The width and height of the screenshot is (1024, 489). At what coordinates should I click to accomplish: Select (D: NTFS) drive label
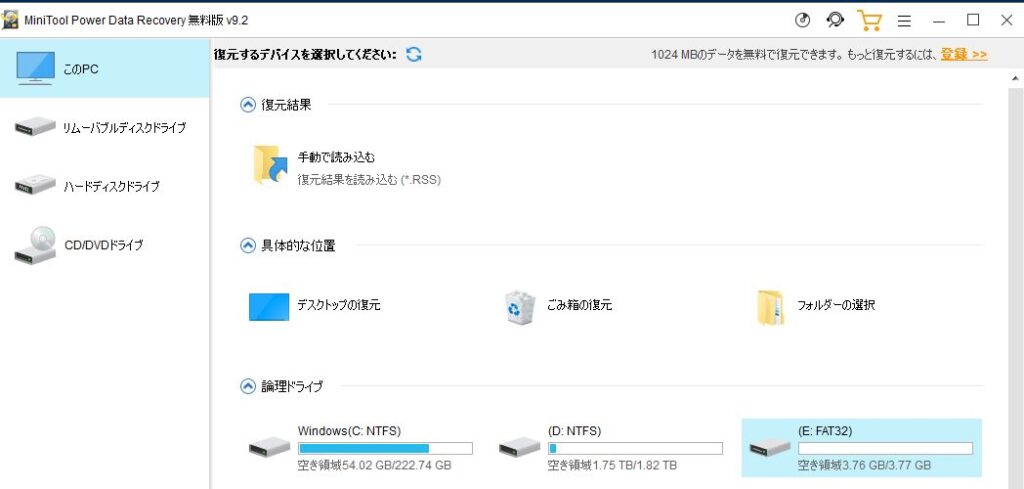pos(575,431)
